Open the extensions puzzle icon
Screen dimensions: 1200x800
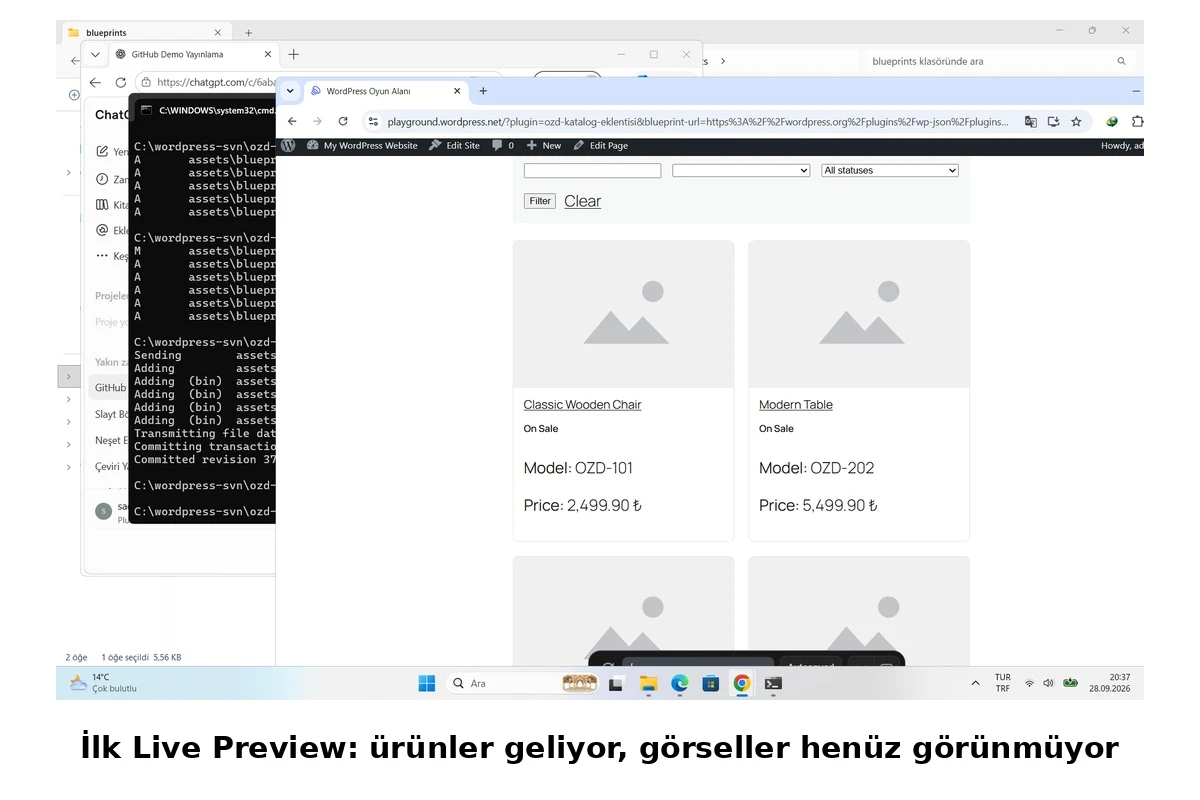pyautogui.click(x=1137, y=121)
